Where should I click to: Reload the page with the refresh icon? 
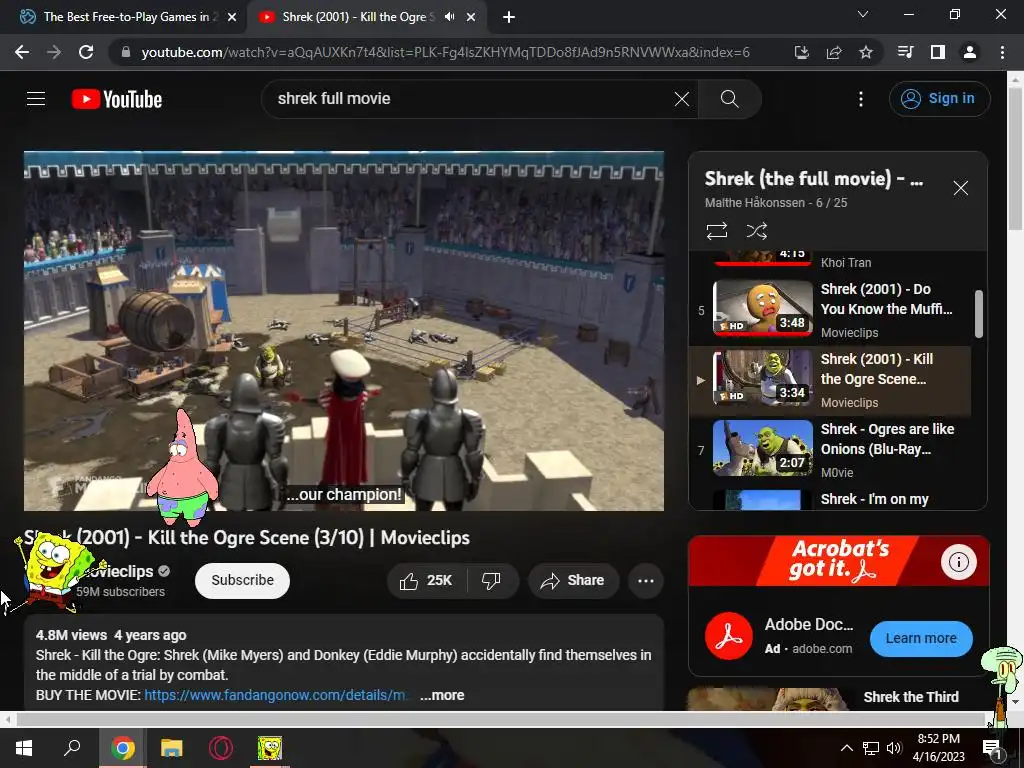pyautogui.click(x=86, y=52)
